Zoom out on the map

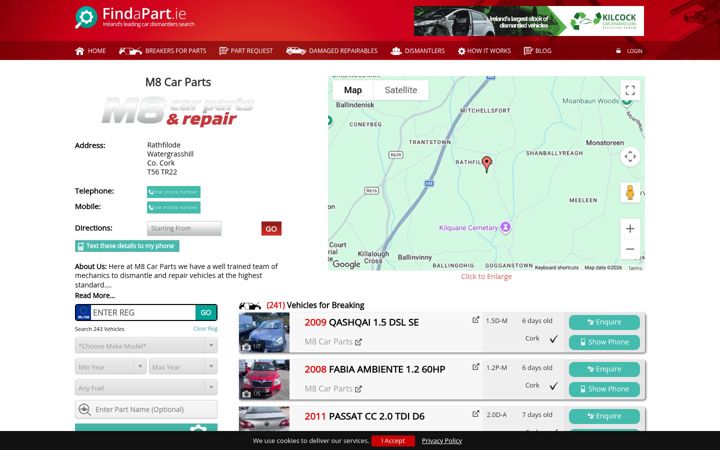click(630, 249)
